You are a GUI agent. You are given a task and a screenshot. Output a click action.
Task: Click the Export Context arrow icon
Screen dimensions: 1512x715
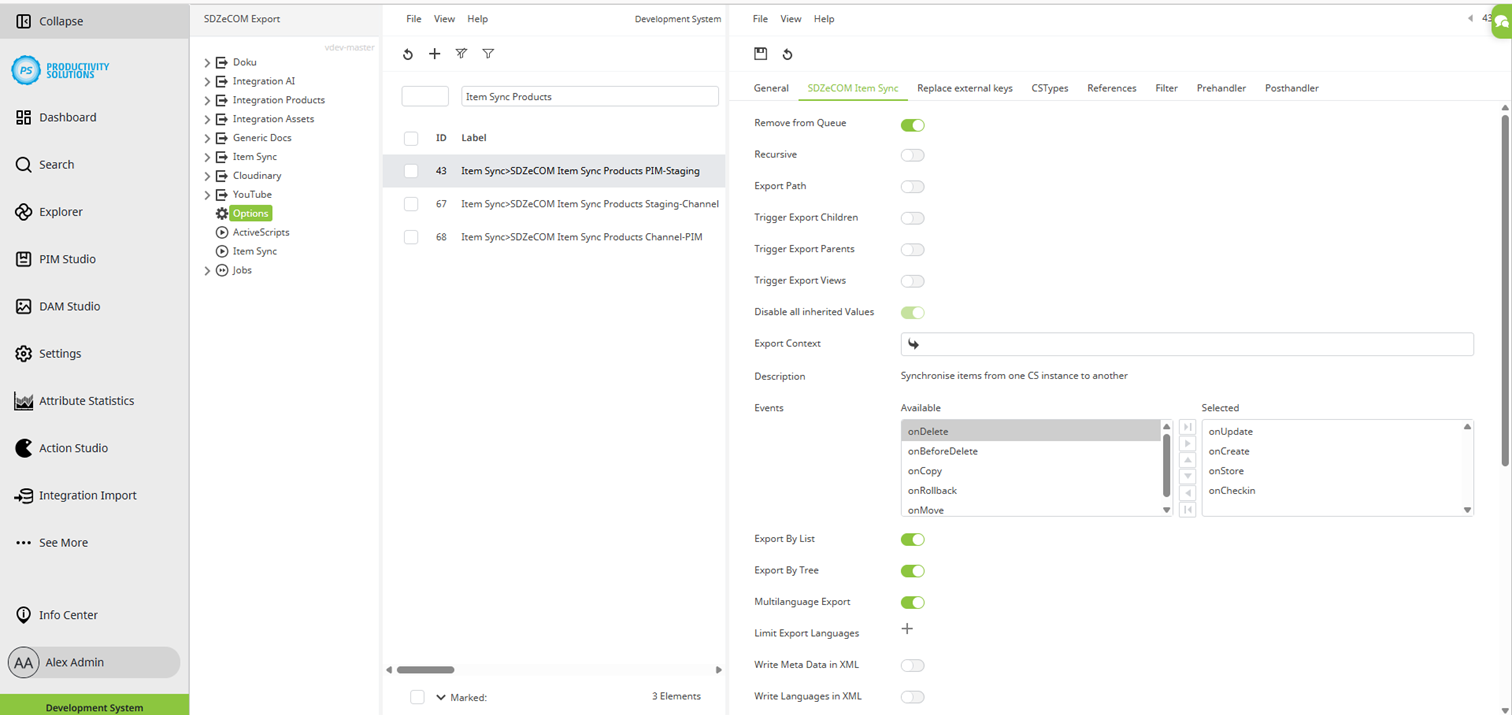pyautogui.click(x=913, y=344)
